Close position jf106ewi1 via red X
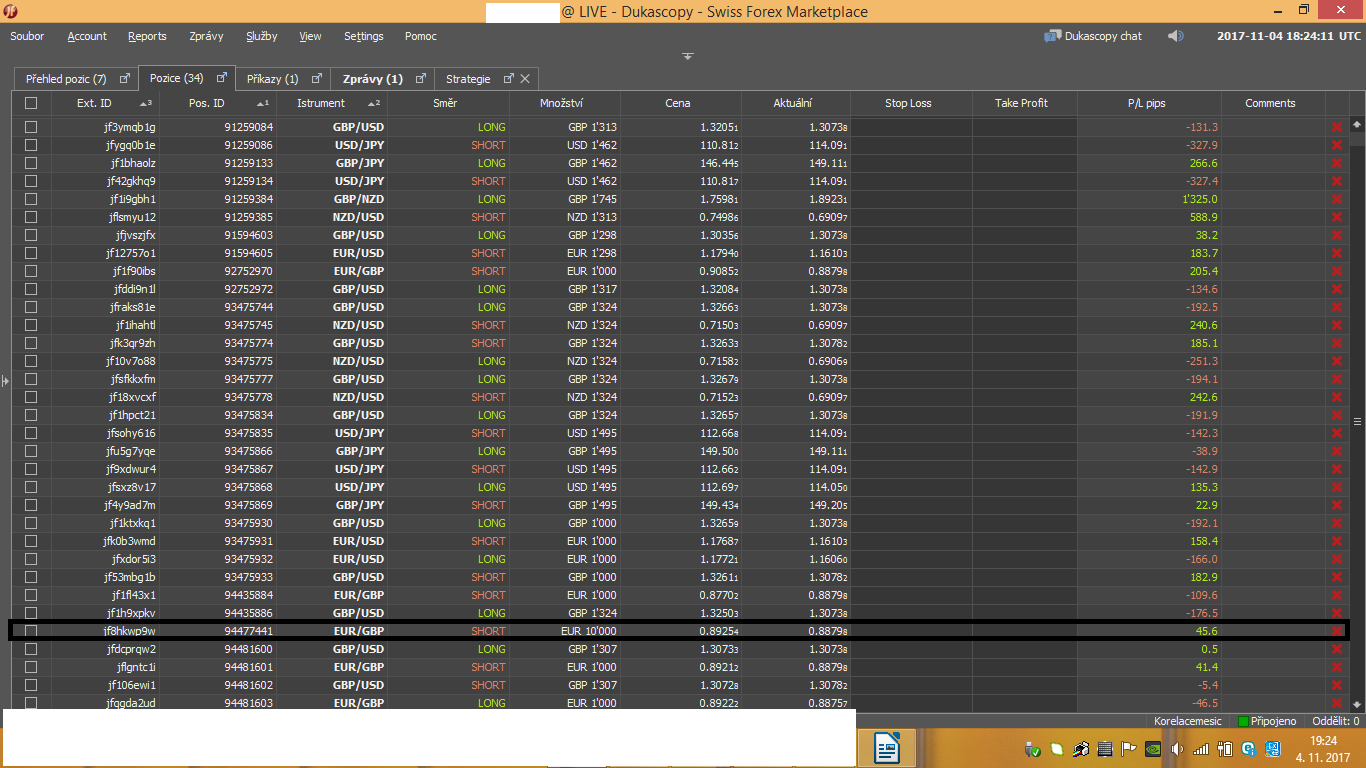This screenshot has width=1366, height=768. [1337, 685]
